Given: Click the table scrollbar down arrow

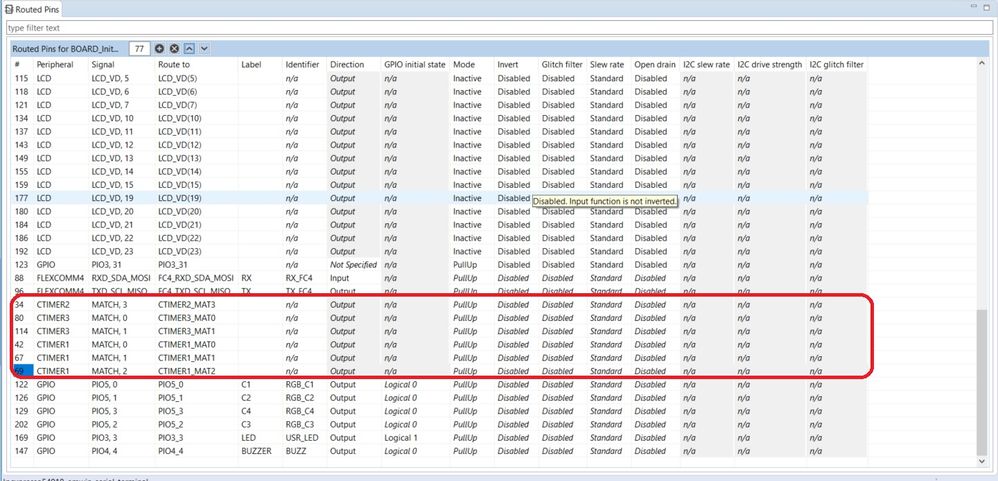Looking at the screenshot, I should [x=984, y=461].
